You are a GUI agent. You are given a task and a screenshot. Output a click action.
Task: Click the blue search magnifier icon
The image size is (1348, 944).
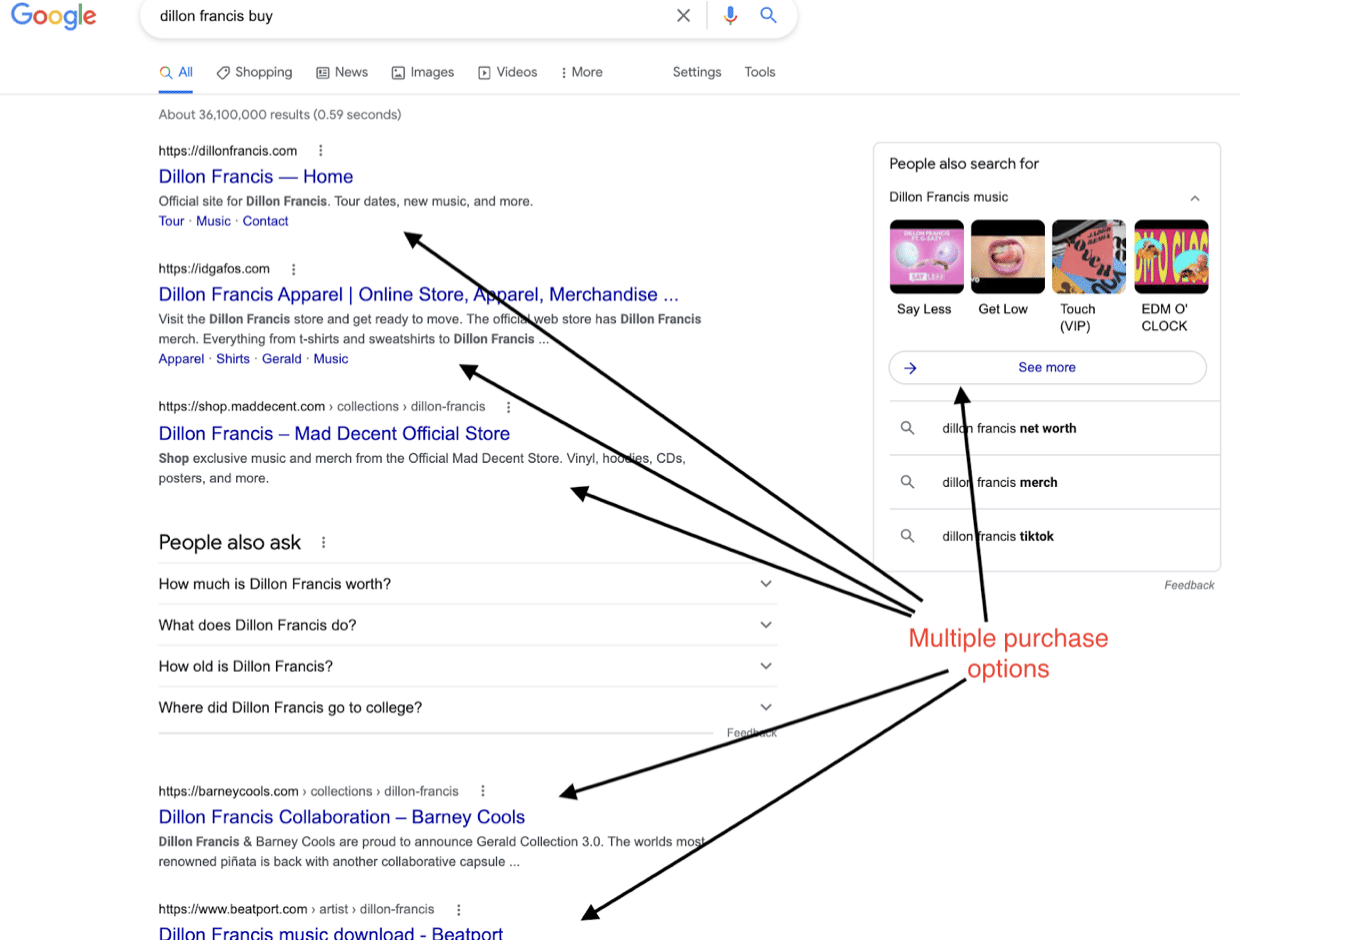768,15
